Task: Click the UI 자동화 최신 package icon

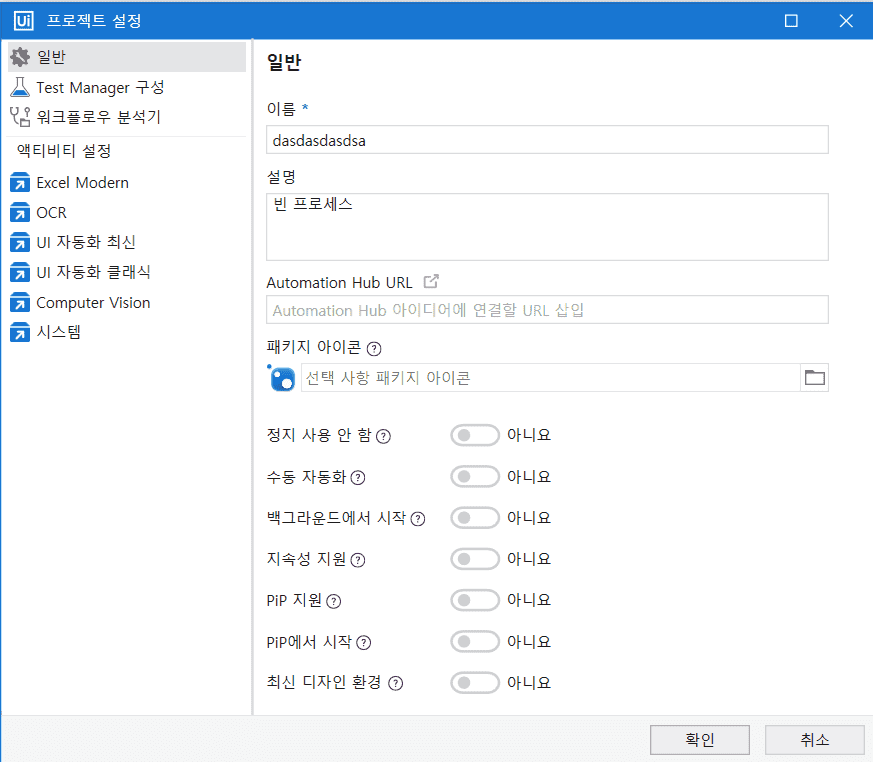Action: click(x=20, y=243)
